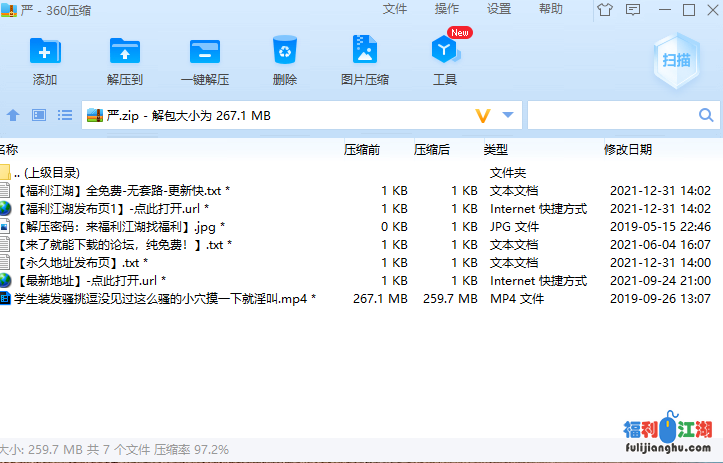Expand the address bar path dropdown arrow
This screenshot has width=723, height=463.
pyautogui.click(x=508, y=116)
